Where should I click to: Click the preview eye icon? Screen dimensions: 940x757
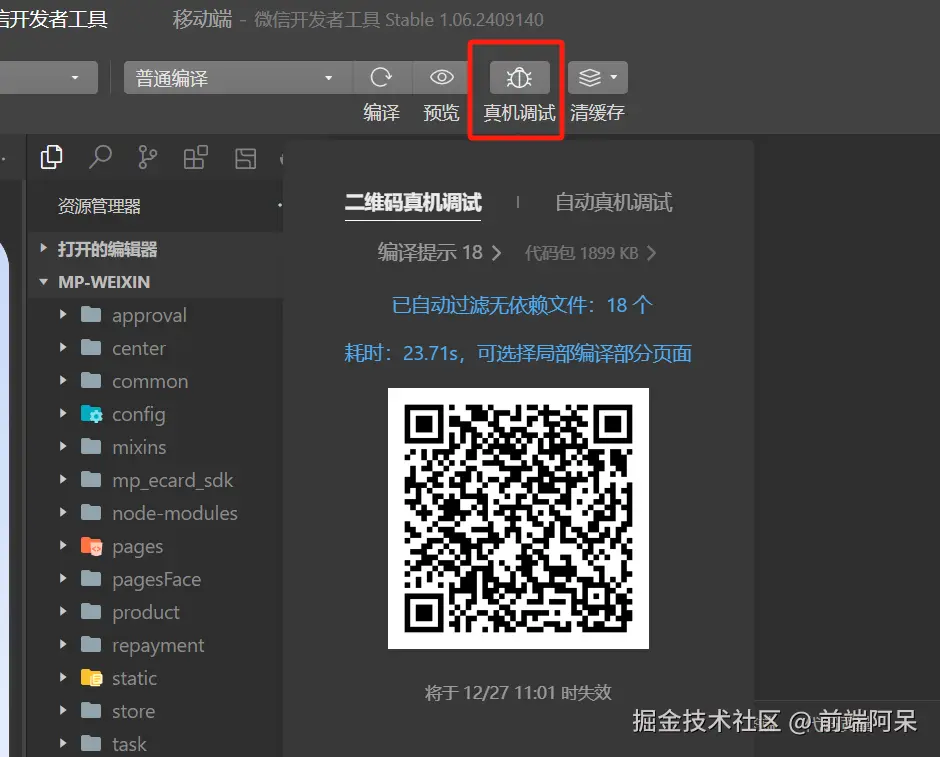point(442,77)
